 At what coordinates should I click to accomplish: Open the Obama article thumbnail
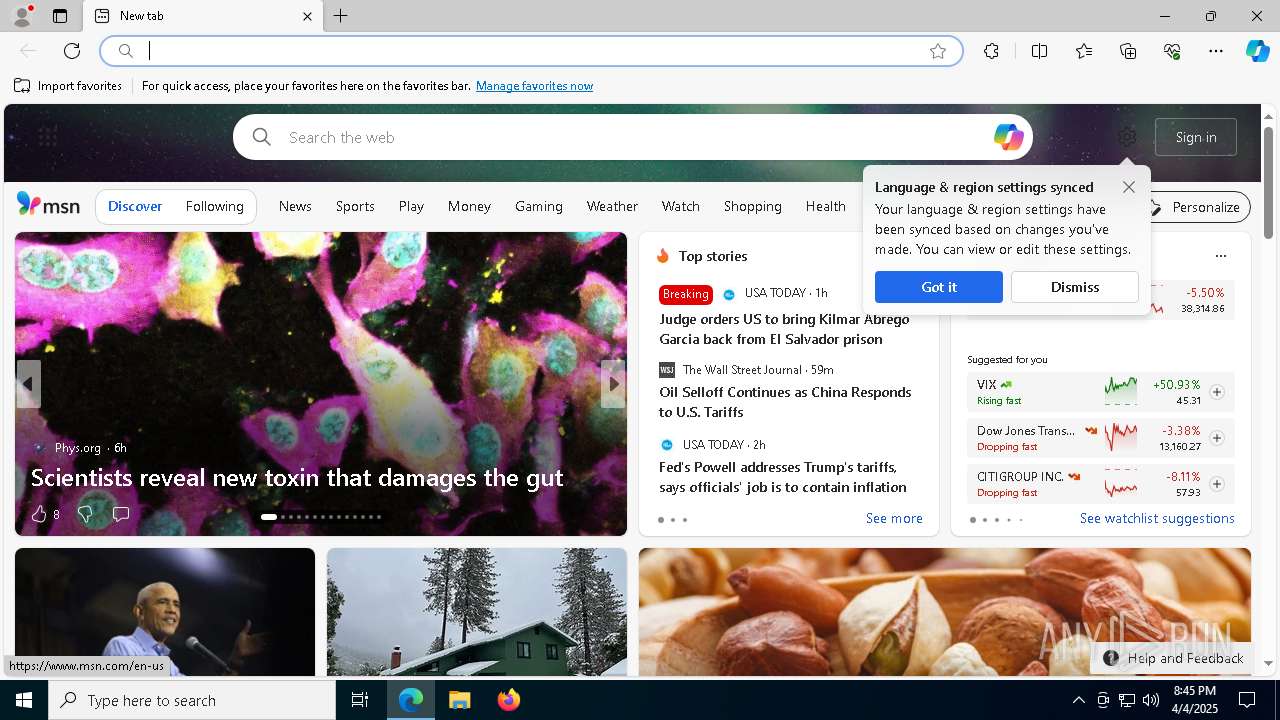[165, 612]
